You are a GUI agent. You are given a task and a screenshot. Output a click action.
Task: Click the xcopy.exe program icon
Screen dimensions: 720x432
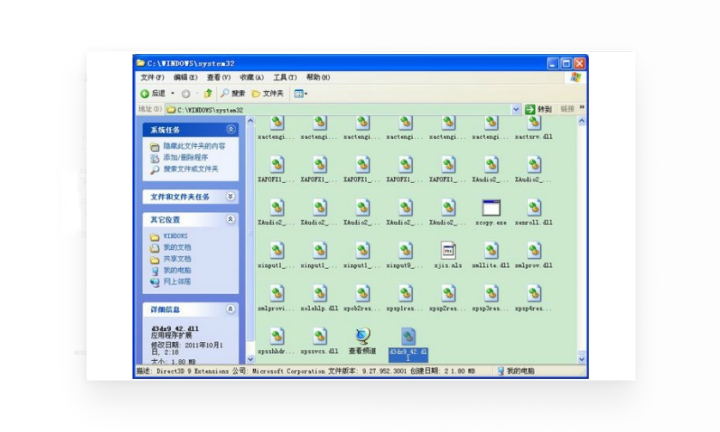[490, 208]
